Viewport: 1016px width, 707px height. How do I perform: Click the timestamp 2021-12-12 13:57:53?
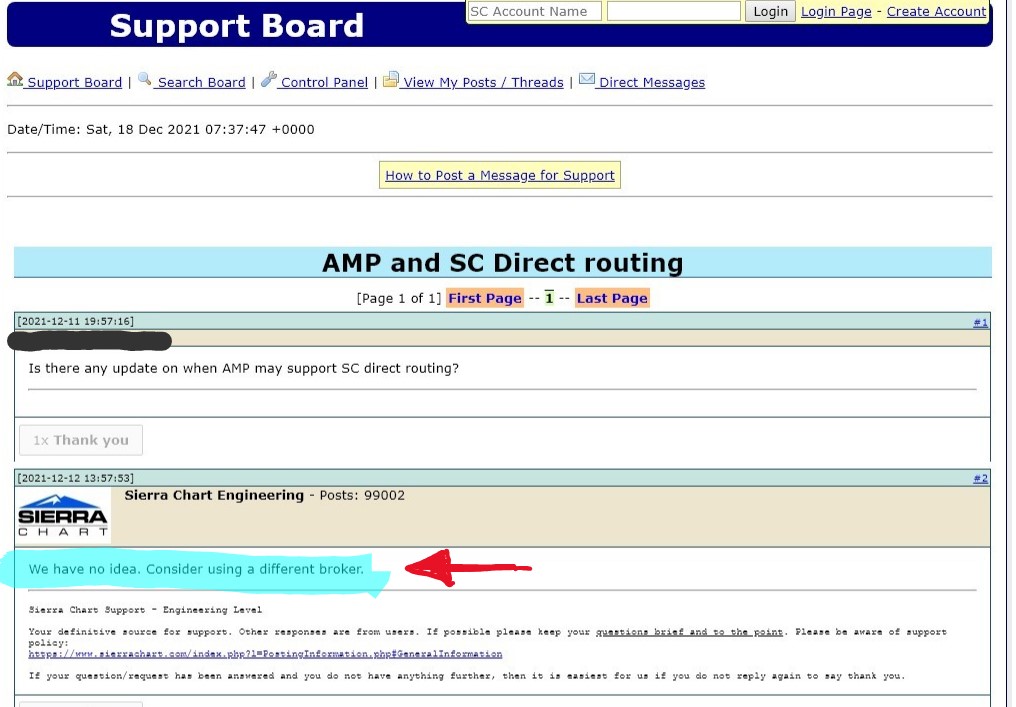click(x=76, y=478)
